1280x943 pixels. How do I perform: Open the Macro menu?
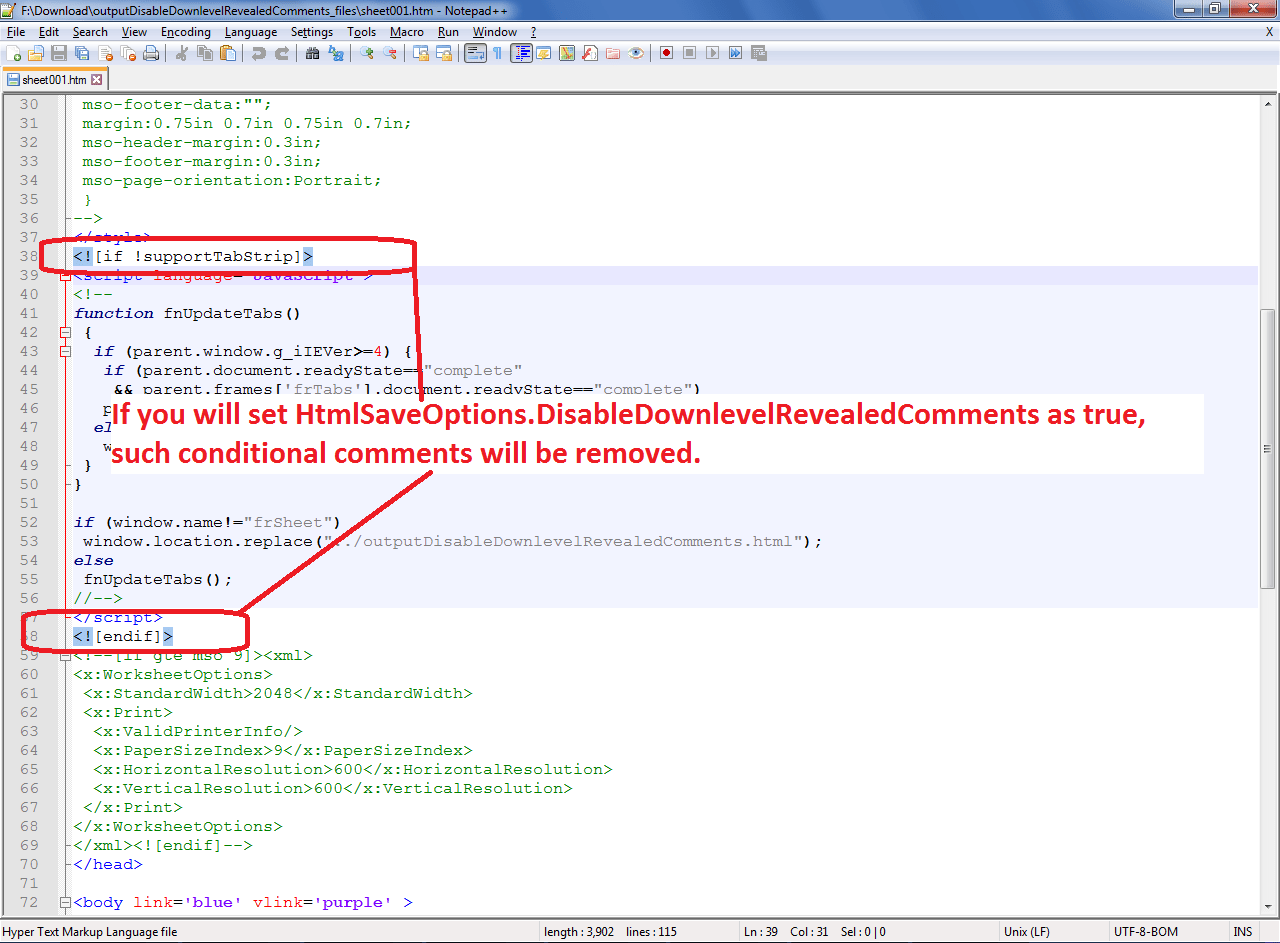(407, 31)
